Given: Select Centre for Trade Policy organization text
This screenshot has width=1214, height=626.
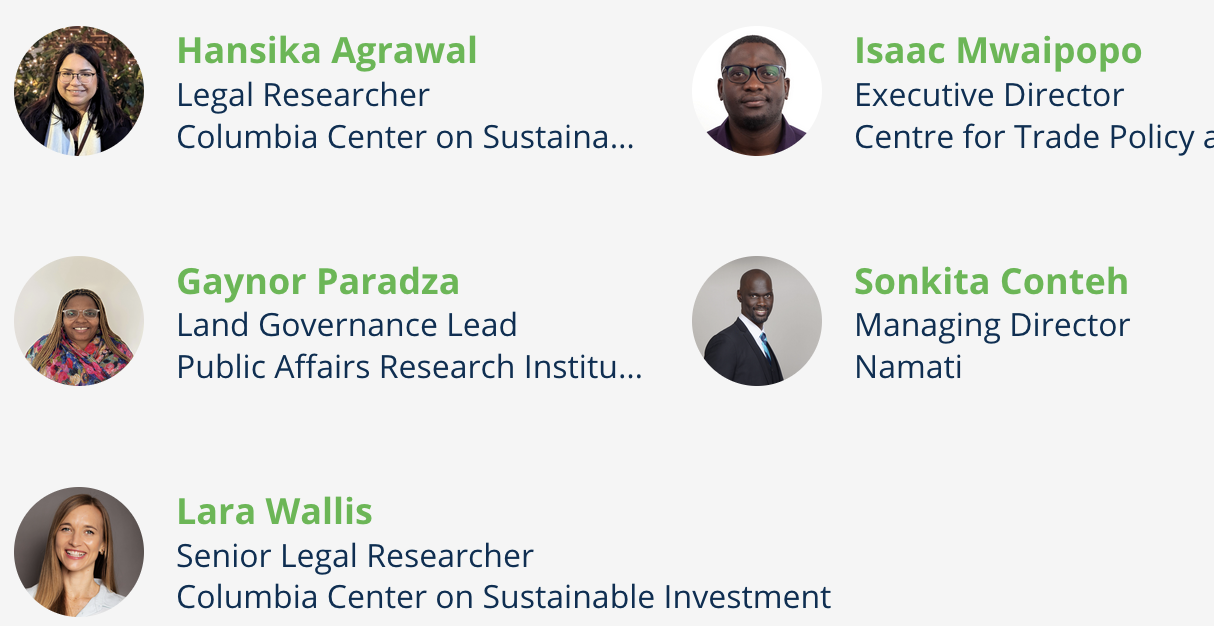Looking at the screenshot, I should [1034, 137].
